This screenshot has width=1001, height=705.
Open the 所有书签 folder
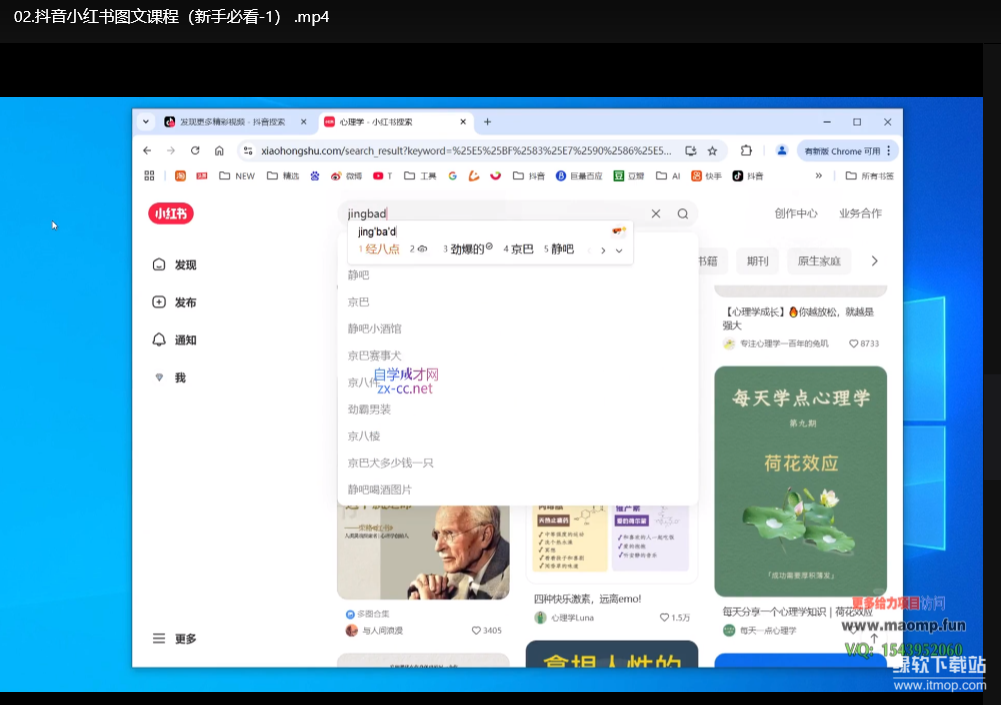[869, 176]
